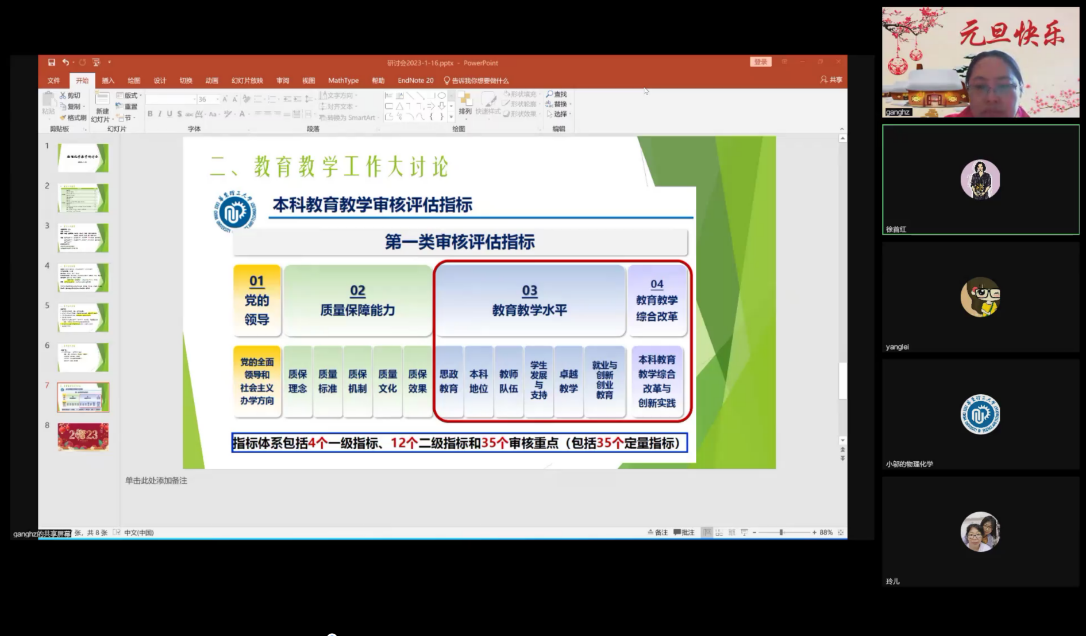Click the Save icon in quick access toolbar
This screenshot has width=1086, height=636.
[52, 62]
